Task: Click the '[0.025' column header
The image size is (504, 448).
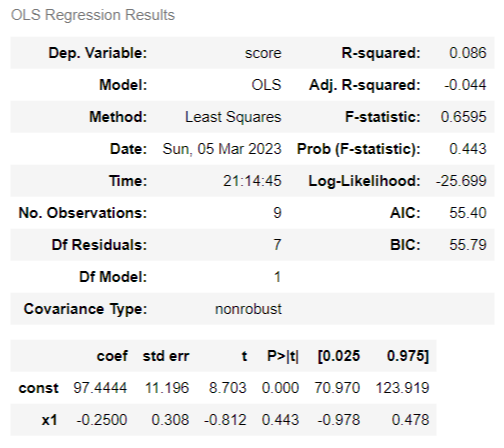Action: tap(339, 356)
